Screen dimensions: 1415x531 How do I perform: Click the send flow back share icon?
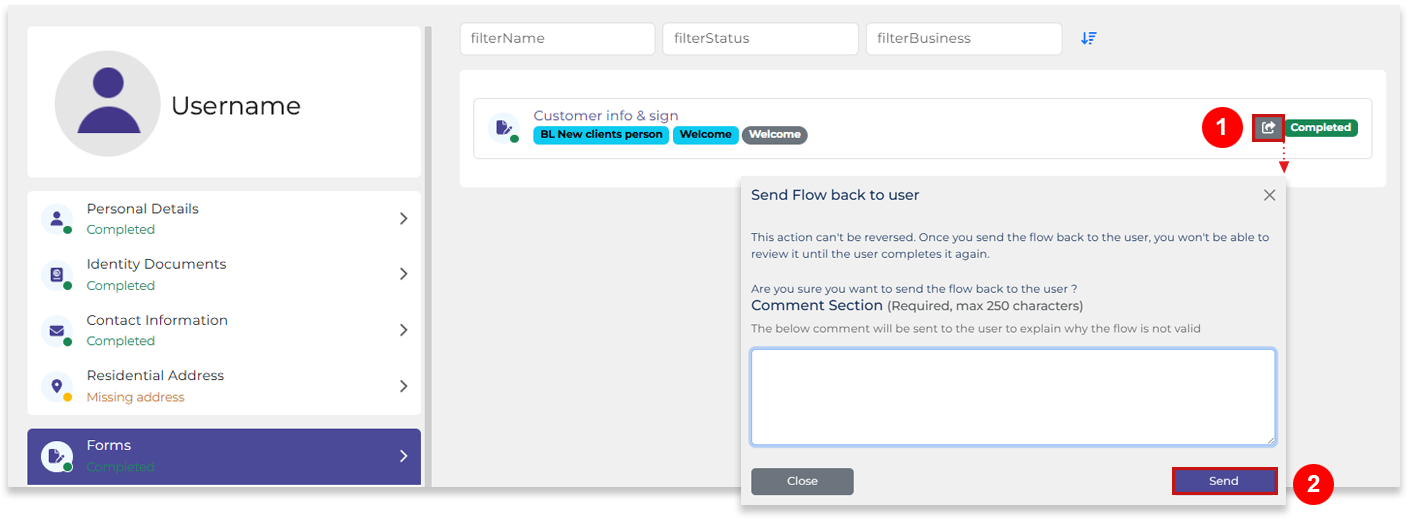click(1268, 128)
